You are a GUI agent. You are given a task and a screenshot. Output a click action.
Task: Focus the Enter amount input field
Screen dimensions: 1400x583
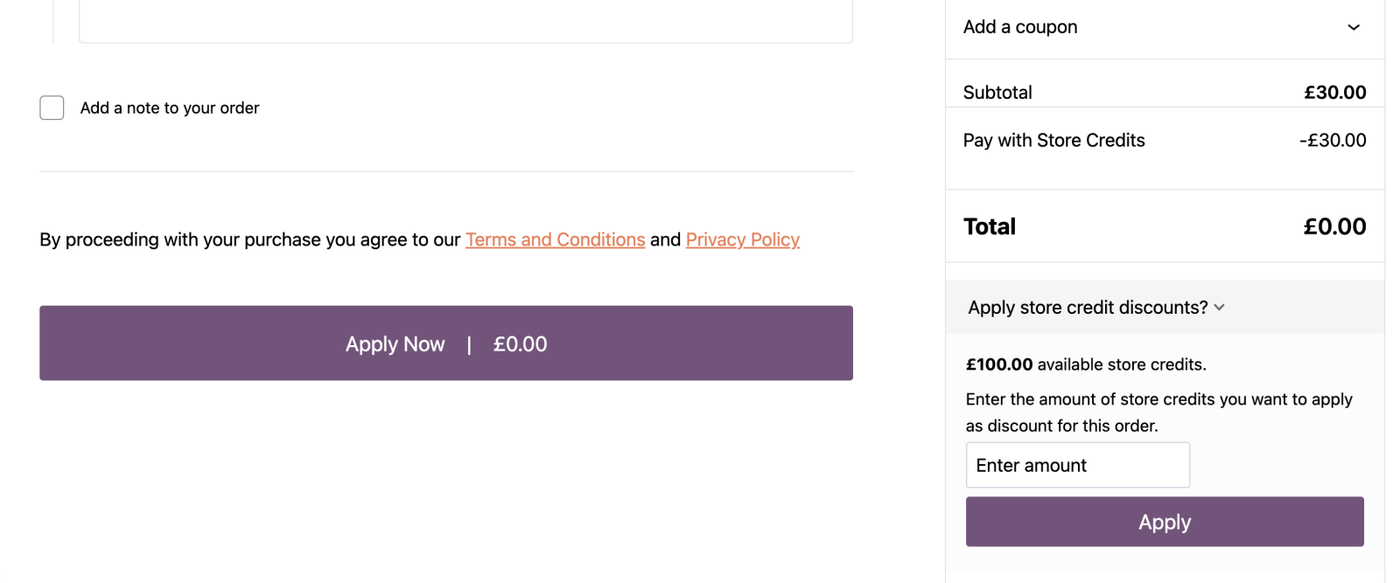pos(1077,465)
